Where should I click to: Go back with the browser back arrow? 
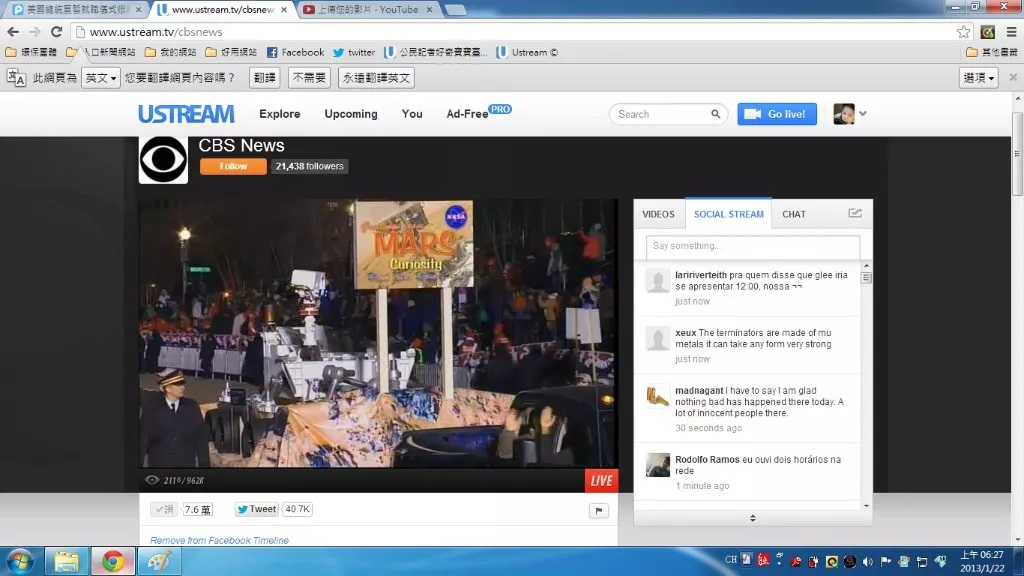(x=13, y=31)
